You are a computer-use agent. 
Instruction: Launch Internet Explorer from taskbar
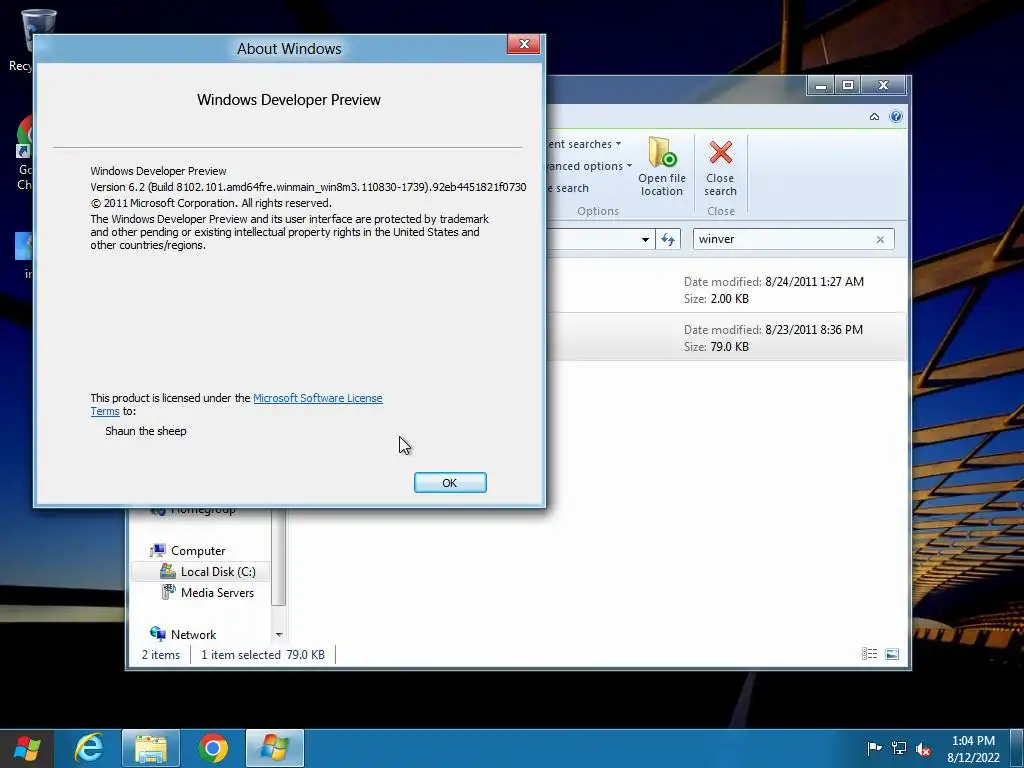[89, 748]
